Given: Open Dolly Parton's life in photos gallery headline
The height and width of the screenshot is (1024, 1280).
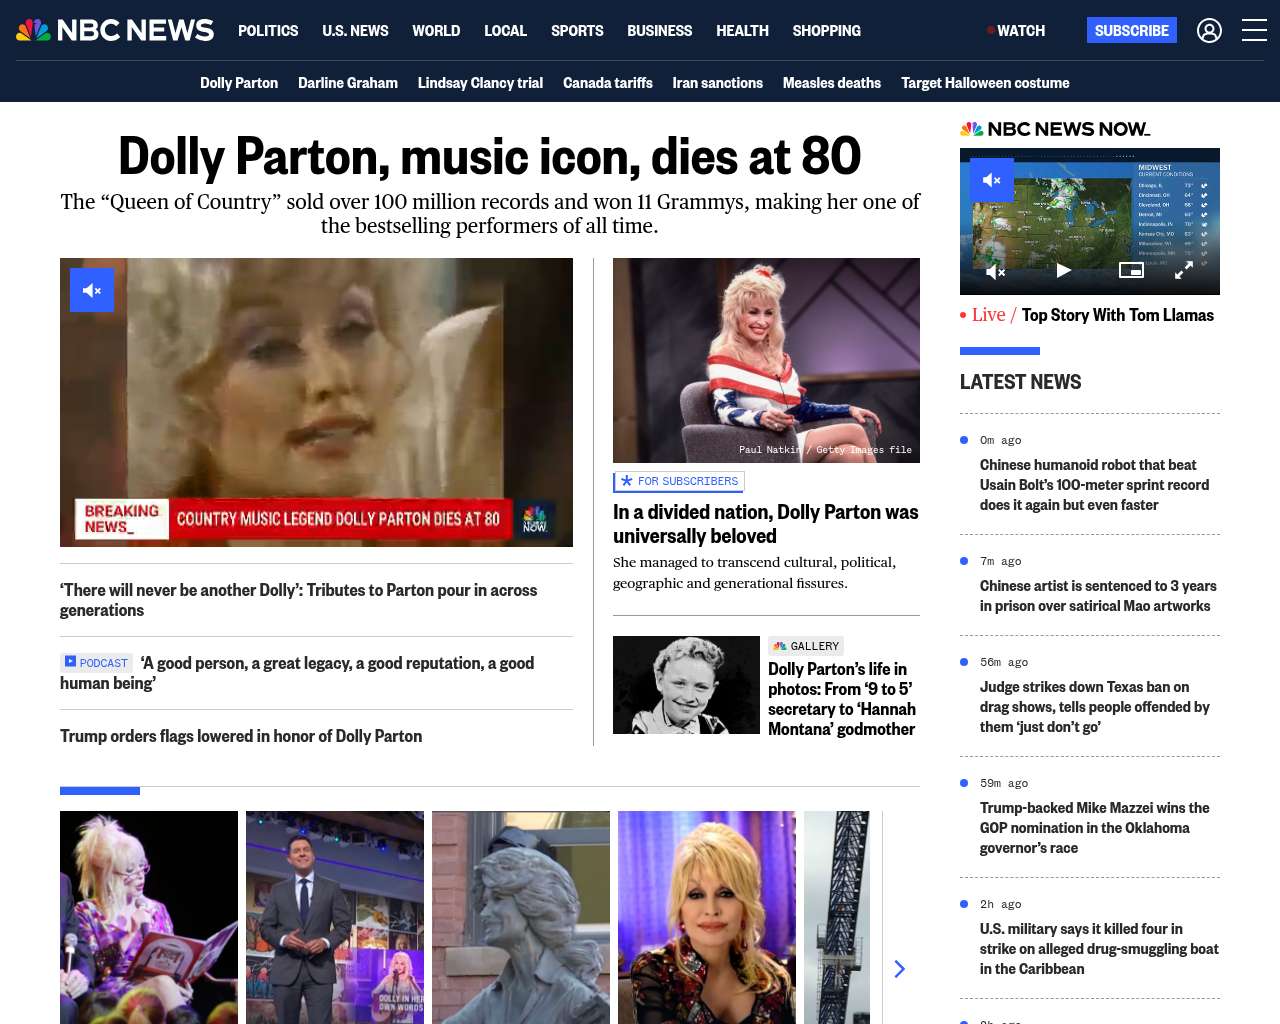Looking at the screenshot, I should pos(842,699).
